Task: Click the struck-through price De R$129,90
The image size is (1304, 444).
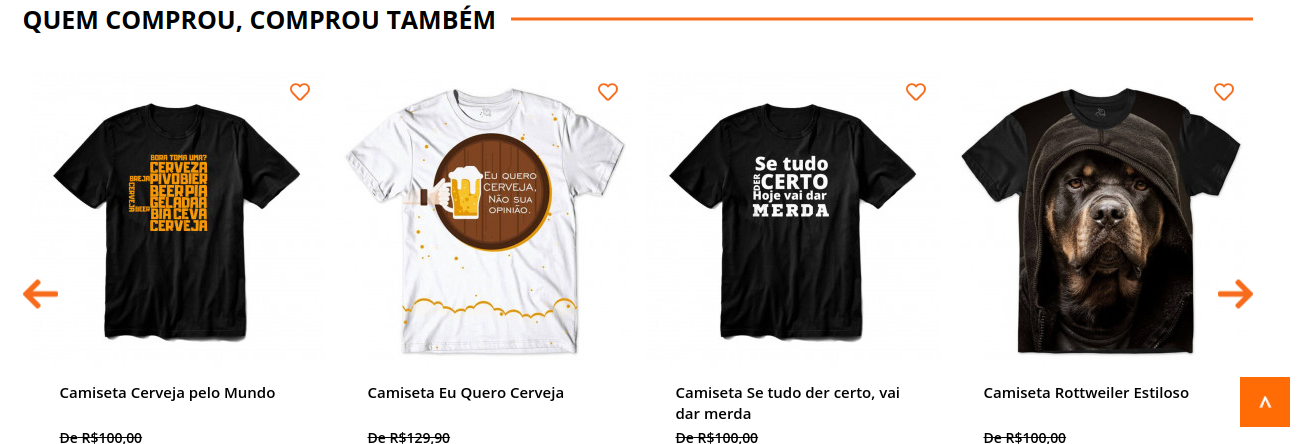Action: click(409, 437)
